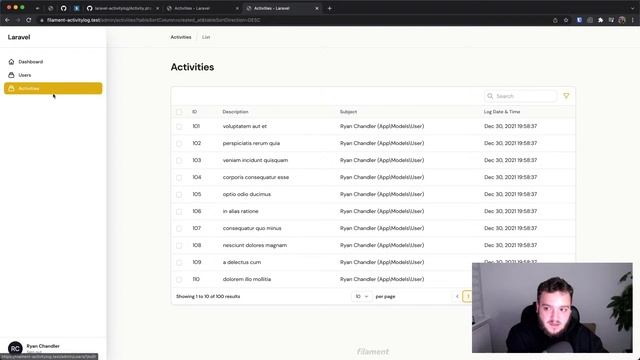Open the browser three-dot menu
This screenshot has height=360, width=640.
[x=633, y=20]
